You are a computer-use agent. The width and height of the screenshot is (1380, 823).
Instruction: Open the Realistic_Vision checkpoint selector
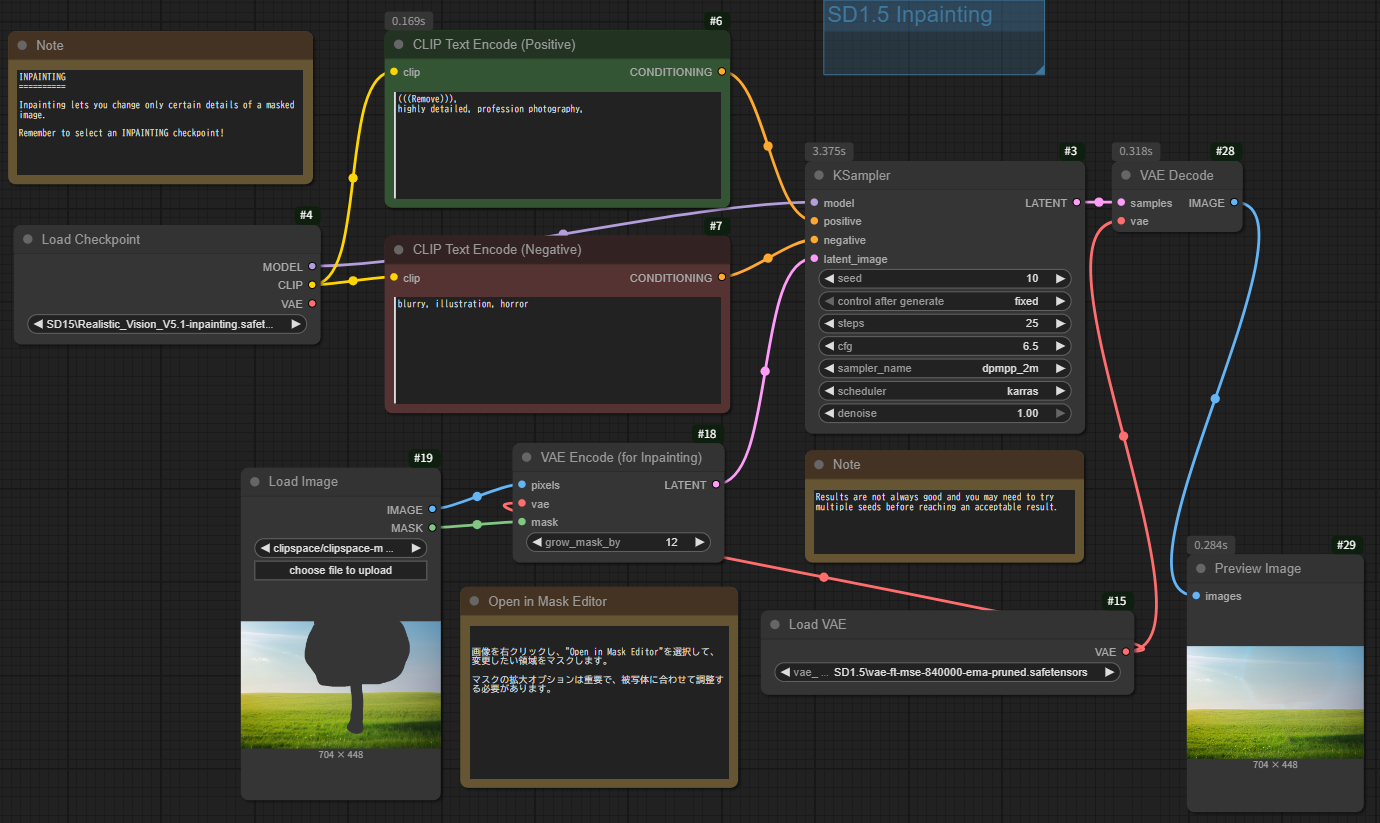(x=167, y=324)
